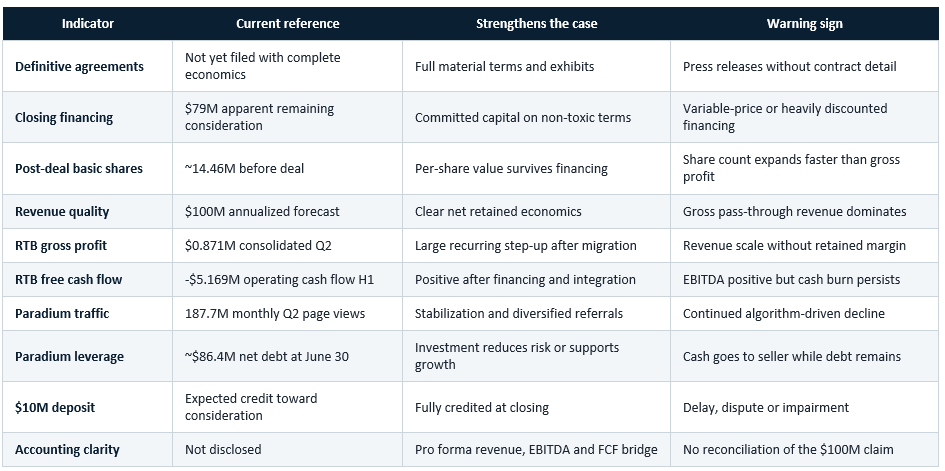Click the Delay, dispute or impairment cell
The image size is (945, 471).
click(766, 407)
